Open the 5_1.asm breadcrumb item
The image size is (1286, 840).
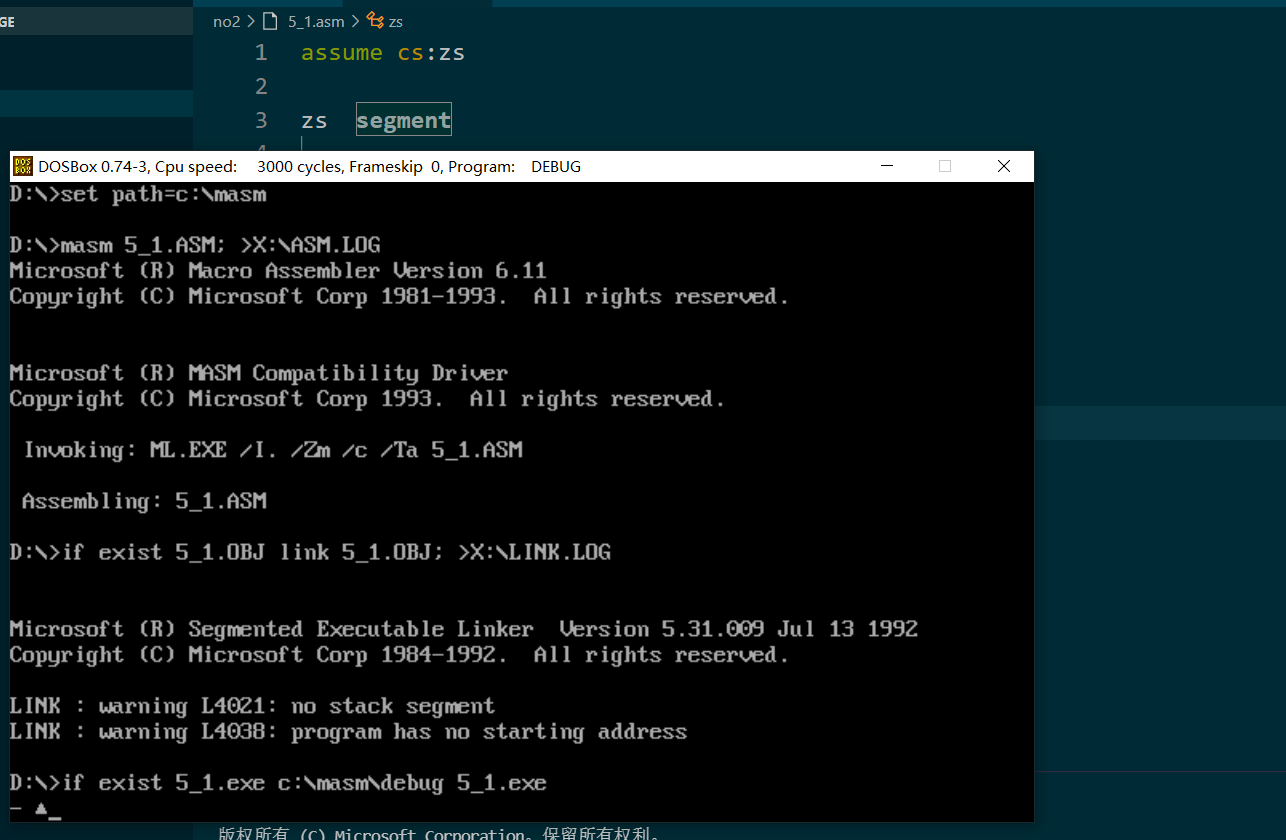tap(316, 21)
